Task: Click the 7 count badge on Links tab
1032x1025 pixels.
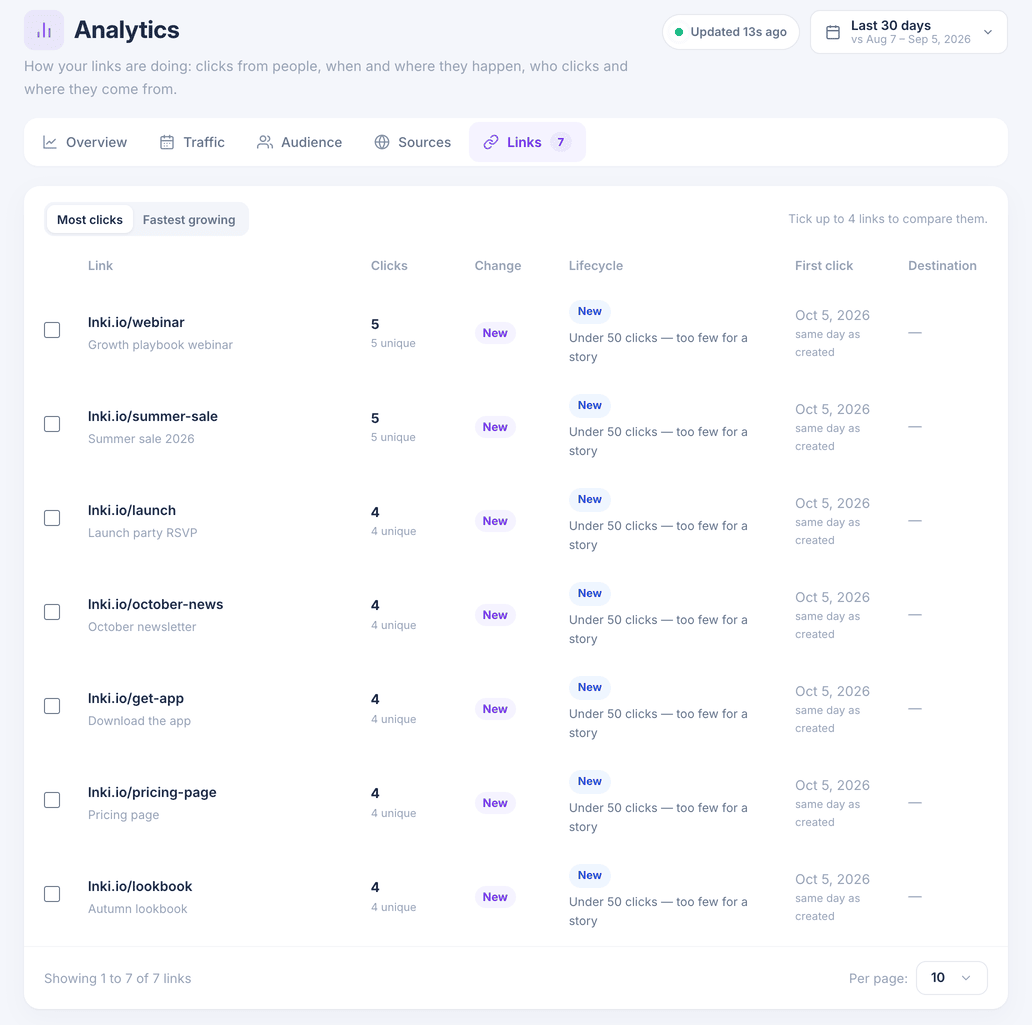Action: click(561, 142)
